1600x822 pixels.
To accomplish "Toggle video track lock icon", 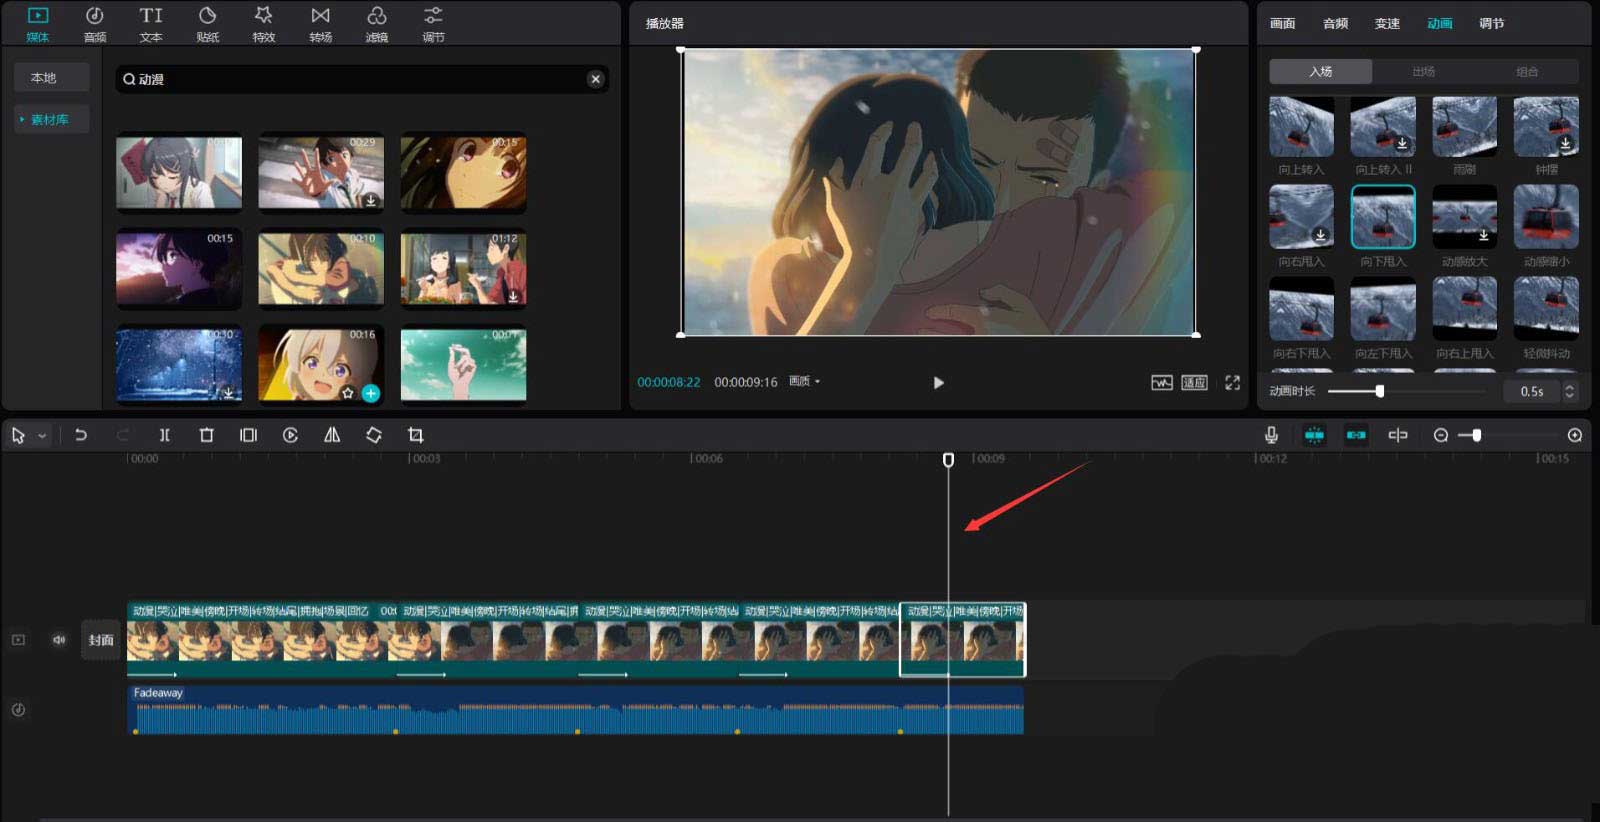I will (x=18, y=640).
